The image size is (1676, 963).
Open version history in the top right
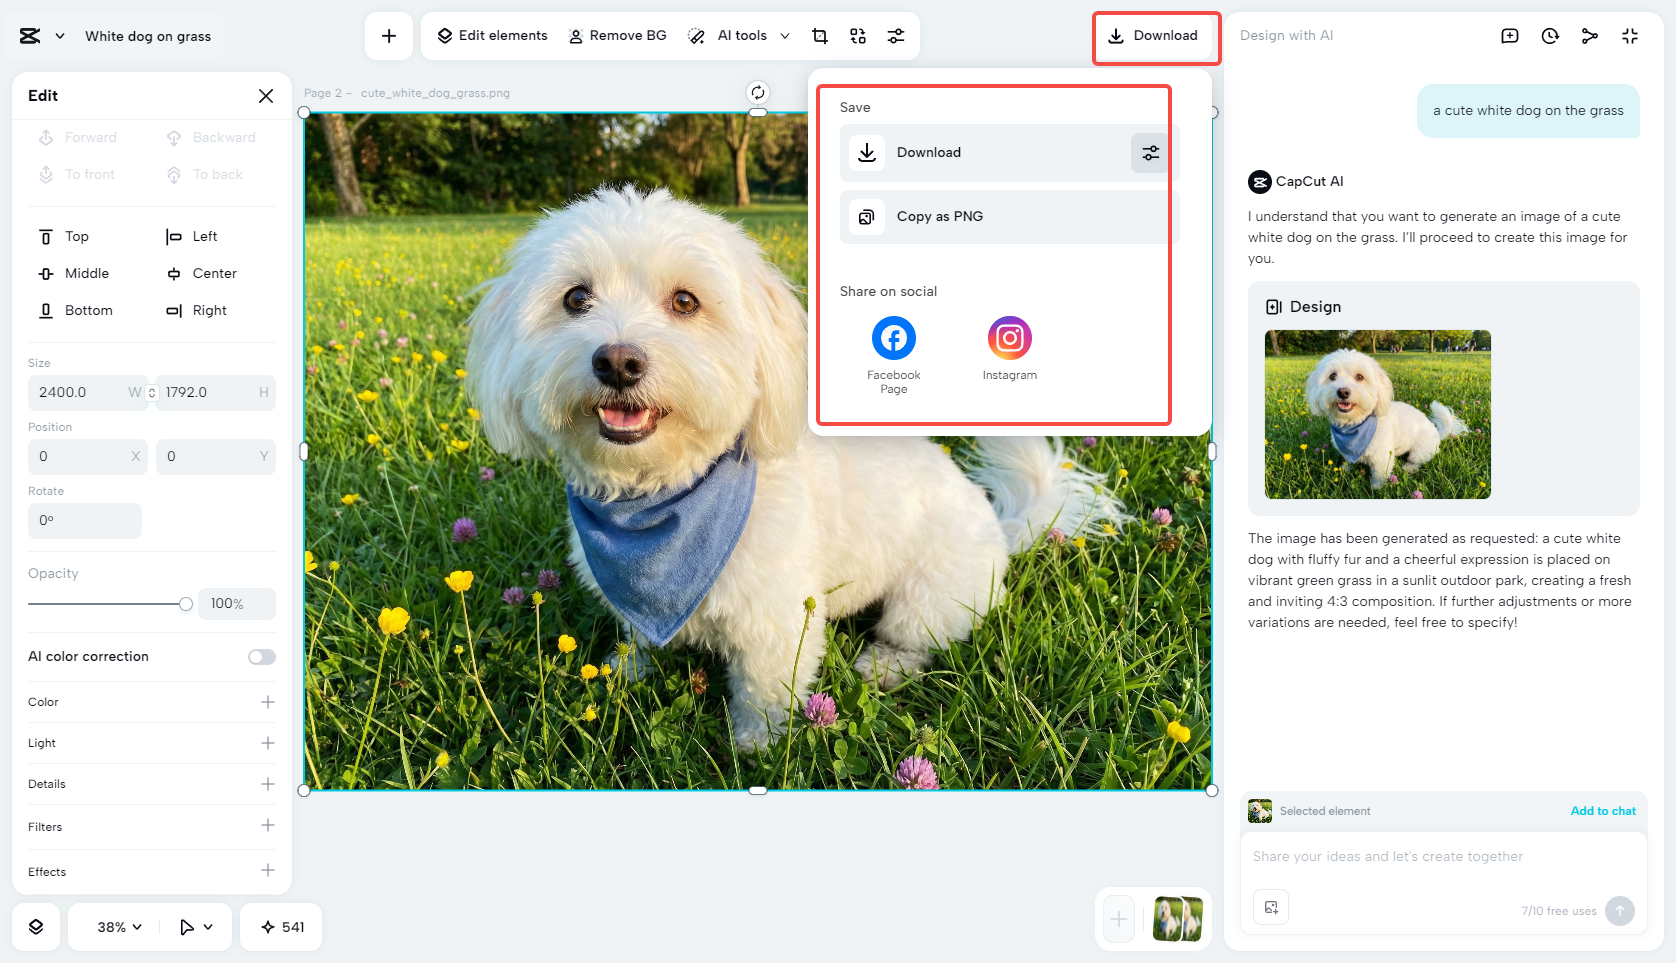pyautogui.click(x=1549, y=35)
